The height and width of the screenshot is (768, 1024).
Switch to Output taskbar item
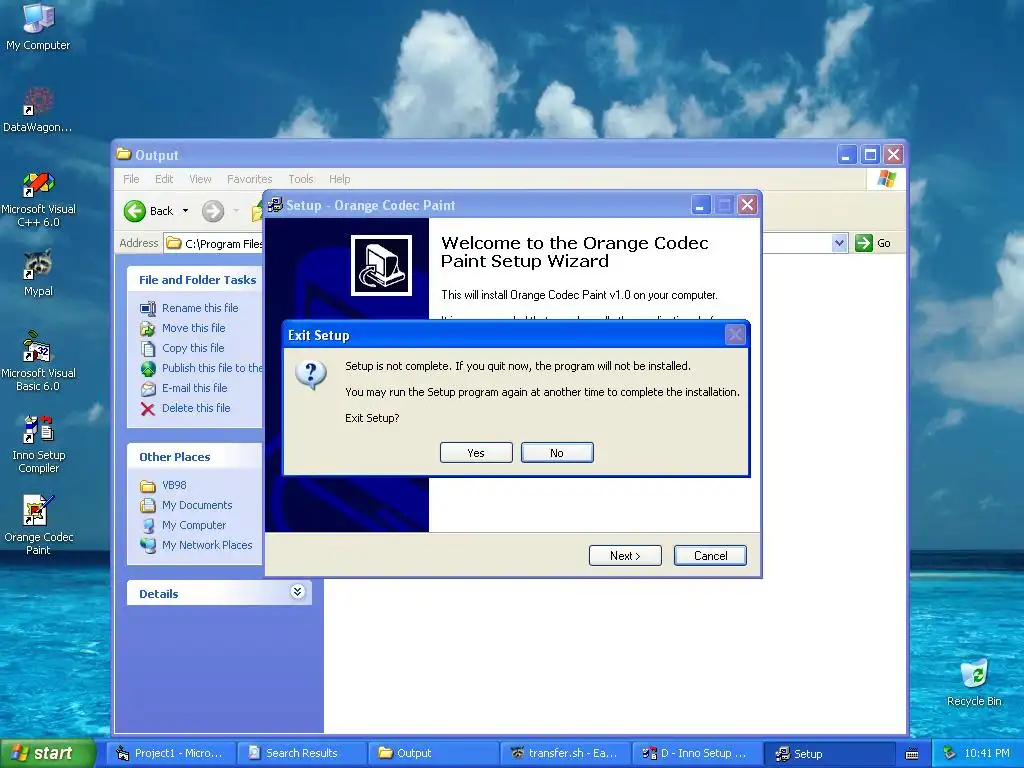pyautogui.click(x=432, y=754)
